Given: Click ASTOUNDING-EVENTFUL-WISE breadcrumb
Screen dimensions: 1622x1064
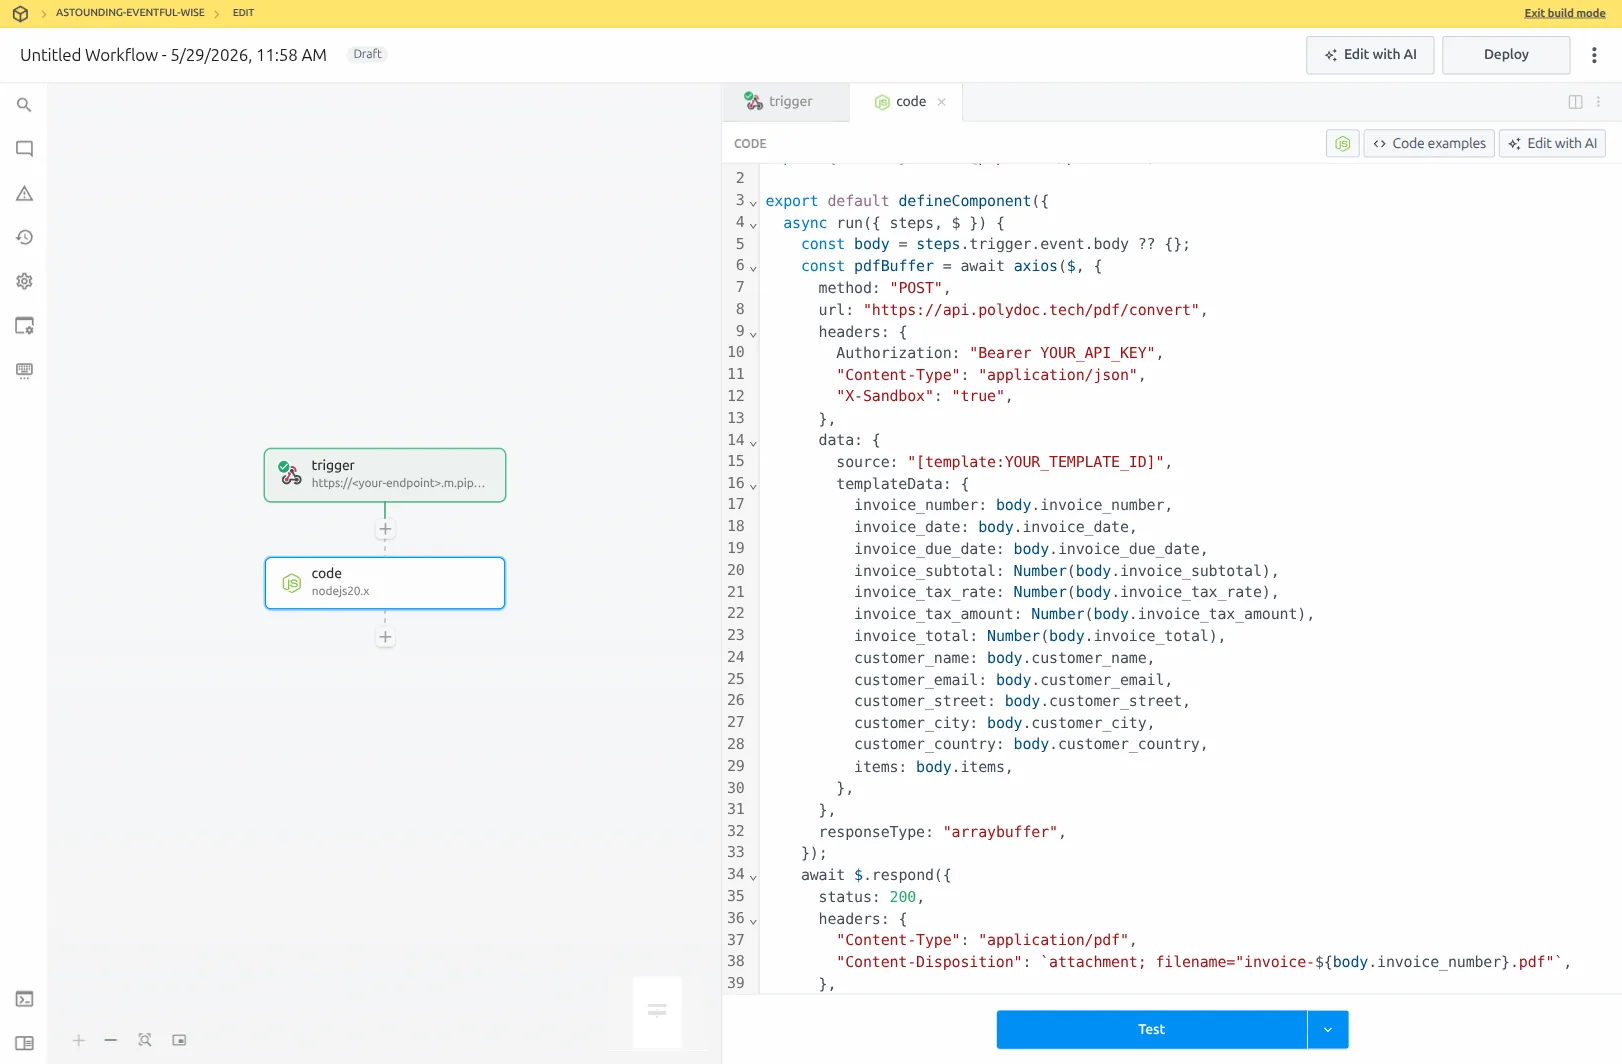Looking at the screenshot, I should tap(130, 13).
